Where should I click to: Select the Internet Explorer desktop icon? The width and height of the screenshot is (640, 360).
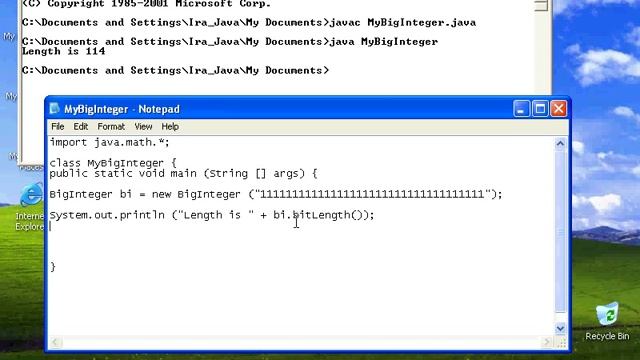(31, 207)
